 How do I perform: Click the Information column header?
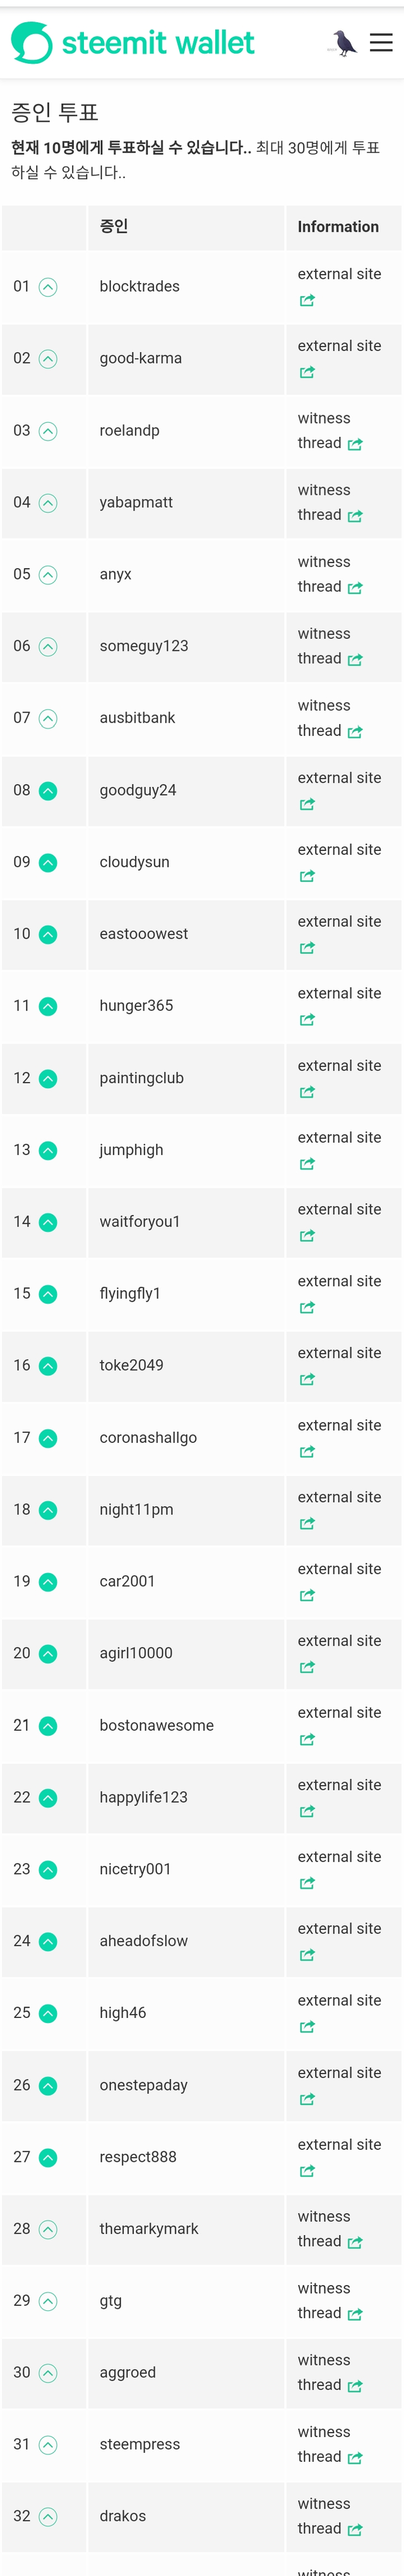coord(338,227)
